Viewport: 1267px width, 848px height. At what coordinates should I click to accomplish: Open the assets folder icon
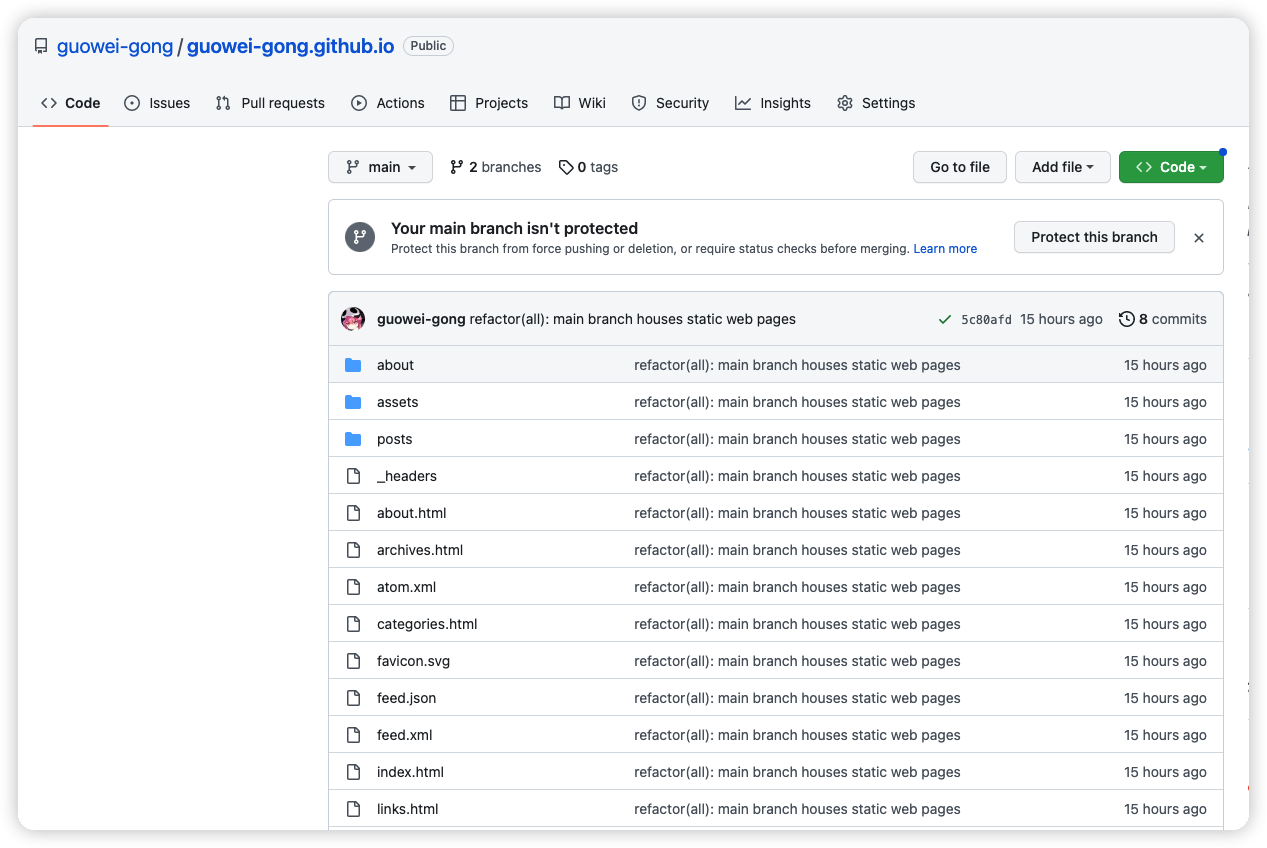click(x=353, y=402)
